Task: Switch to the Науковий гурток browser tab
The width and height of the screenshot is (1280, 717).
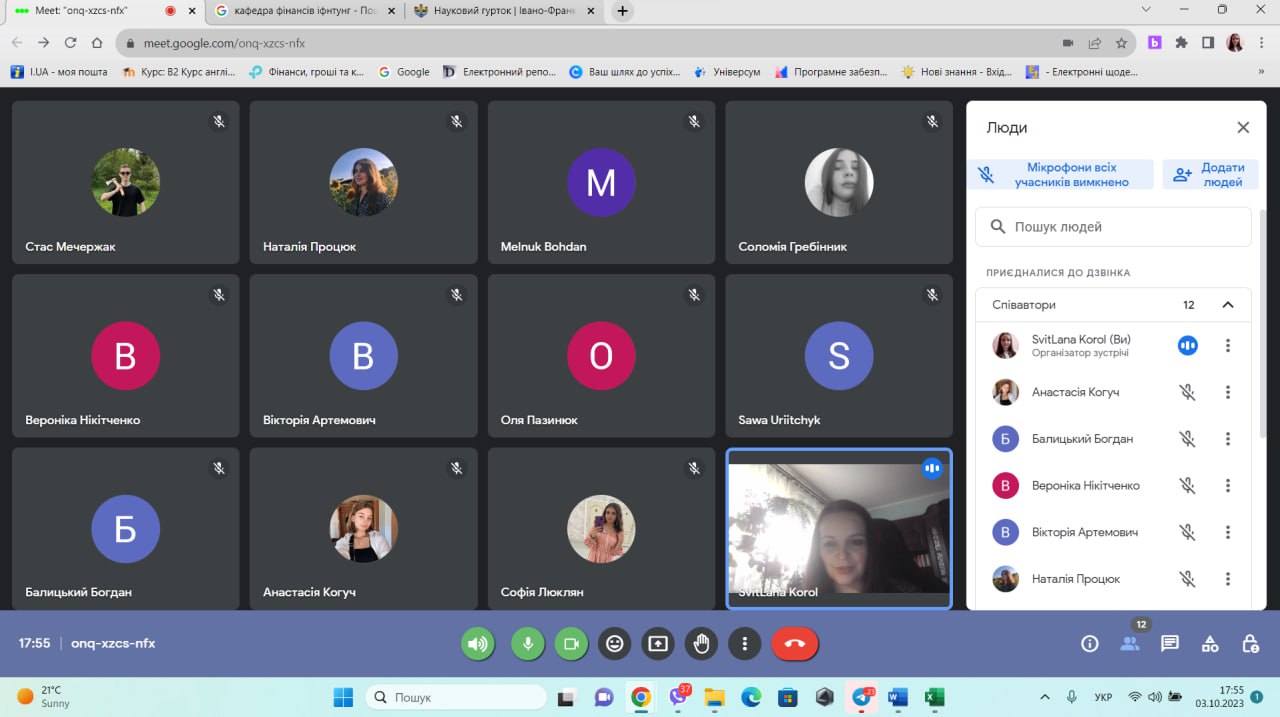Action: [504, 12]
